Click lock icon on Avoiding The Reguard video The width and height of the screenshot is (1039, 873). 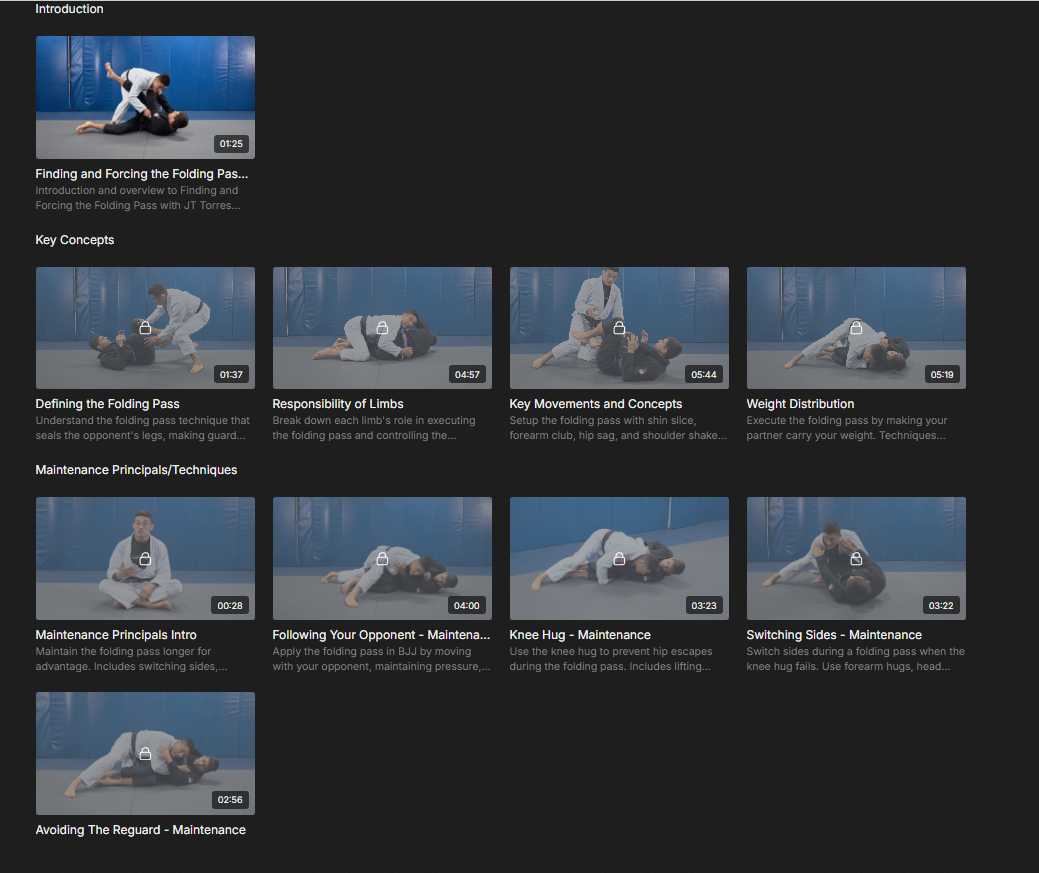(x=145, y=753)
